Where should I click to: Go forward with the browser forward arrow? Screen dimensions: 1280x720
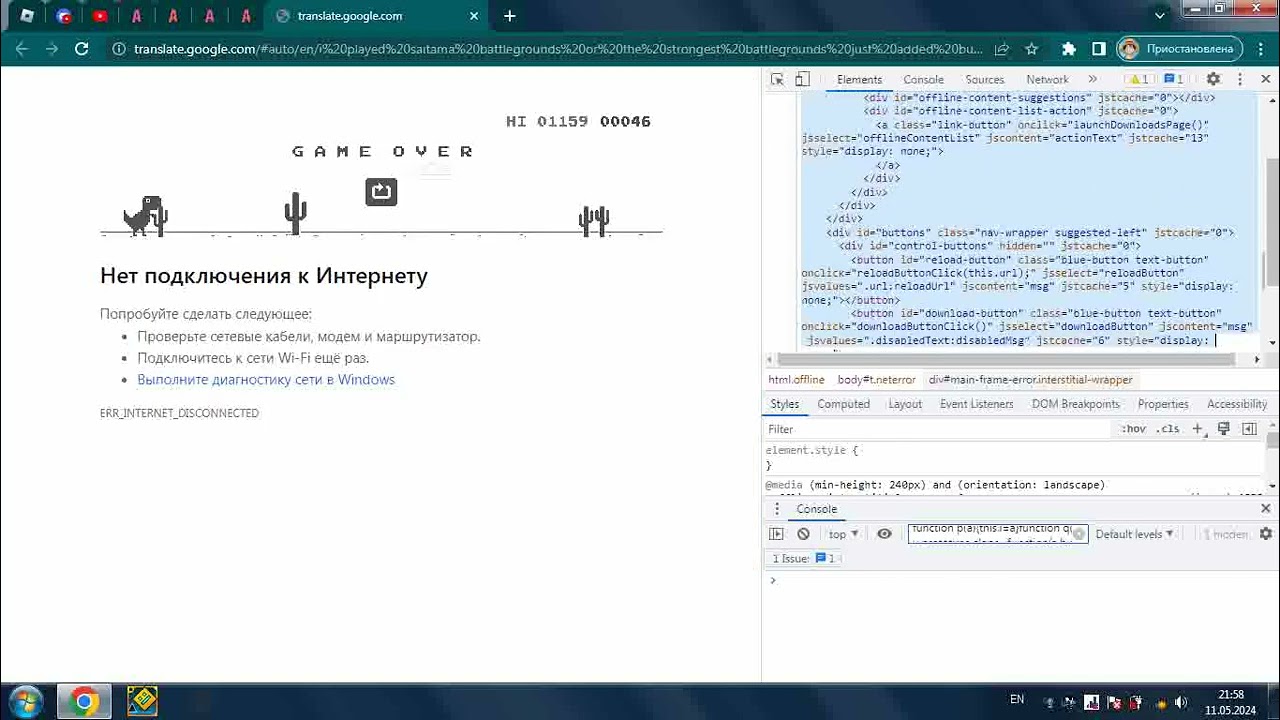click(52, 48)
